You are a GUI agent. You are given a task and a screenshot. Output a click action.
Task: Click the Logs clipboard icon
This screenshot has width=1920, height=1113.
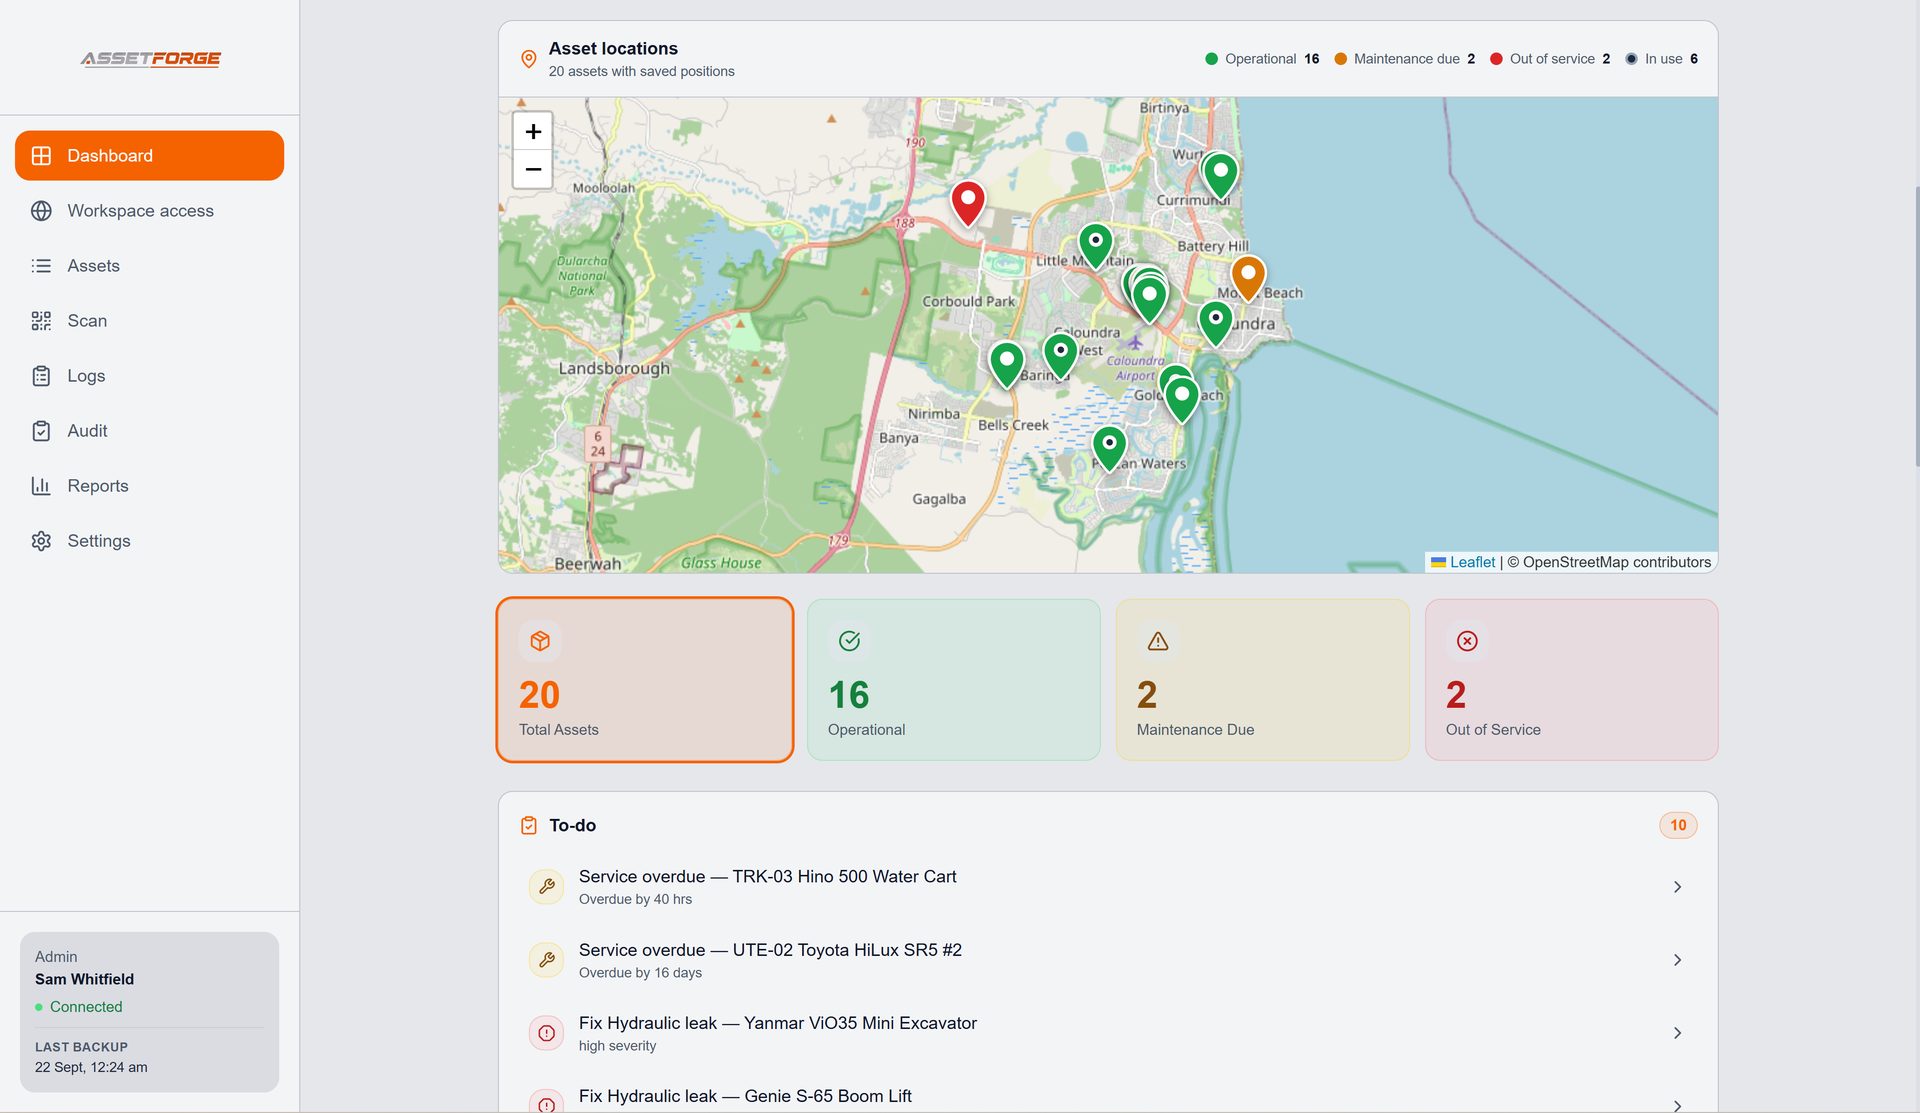[x=41, y=376]
